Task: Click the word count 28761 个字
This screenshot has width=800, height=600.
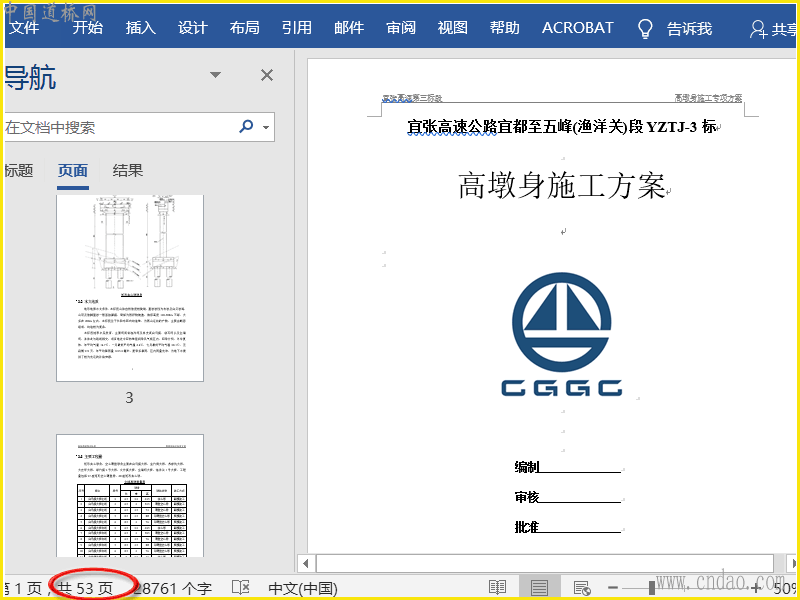Action: (172, 588)
